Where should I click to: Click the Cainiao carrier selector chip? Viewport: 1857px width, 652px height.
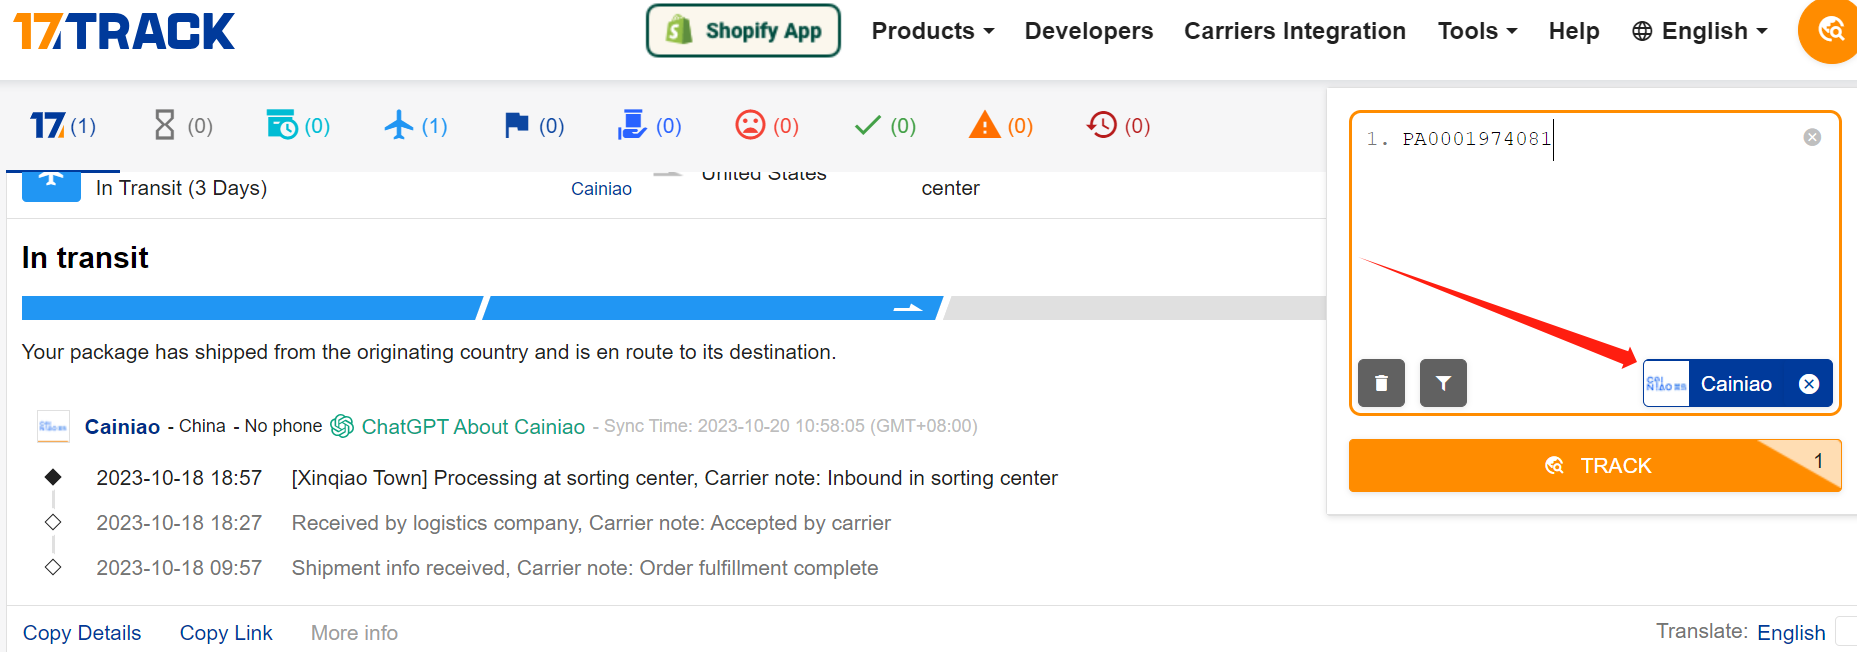[x=1738, y=383]
